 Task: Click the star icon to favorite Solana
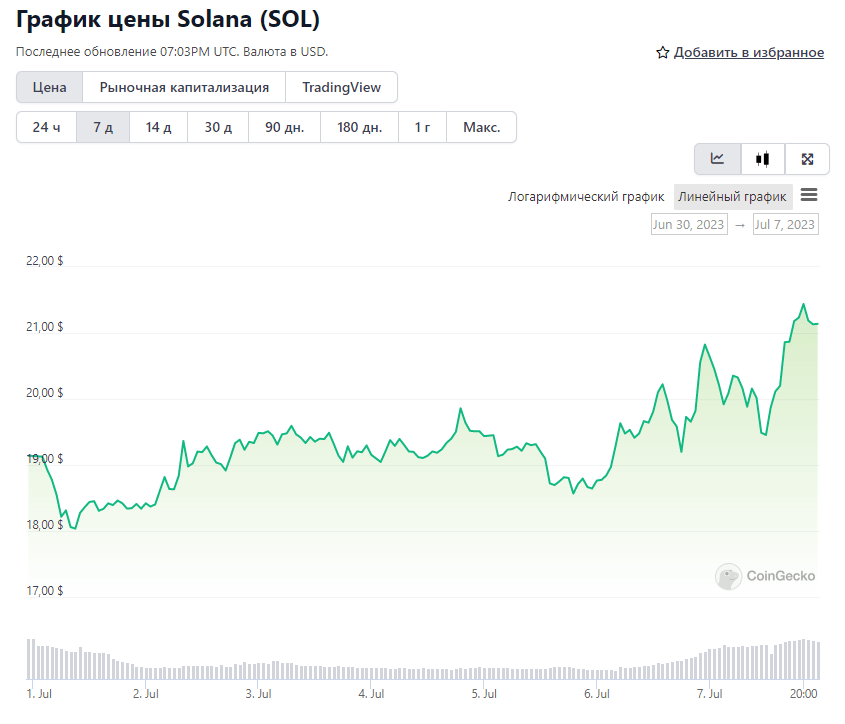tap(662, 52)
